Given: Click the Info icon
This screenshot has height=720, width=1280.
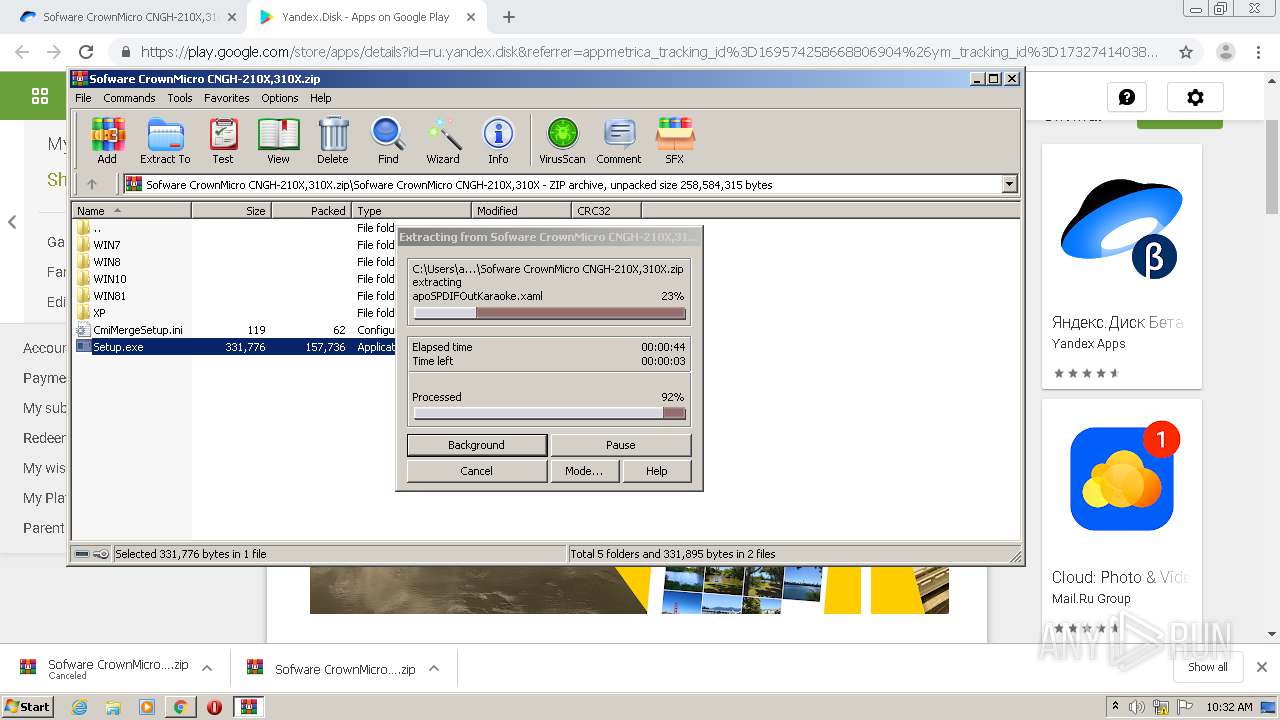Looking at the screenshot, I should (498, 140).
